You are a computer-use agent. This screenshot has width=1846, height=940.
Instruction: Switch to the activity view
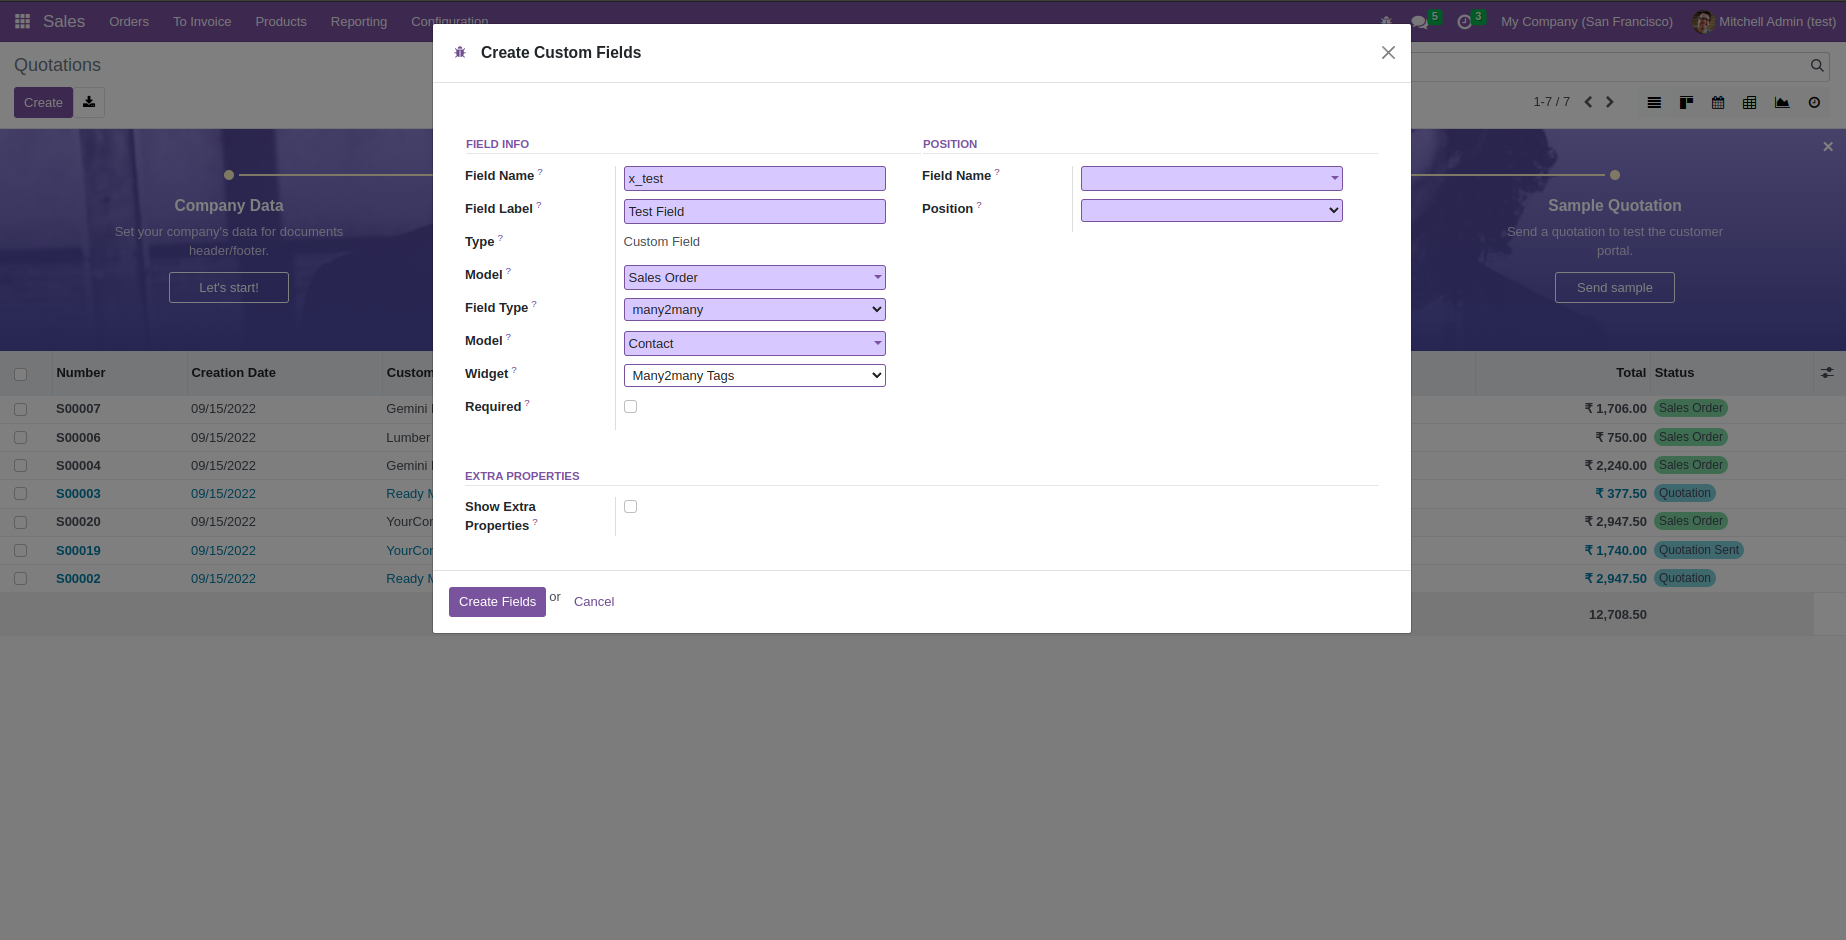coord(1814,102)
